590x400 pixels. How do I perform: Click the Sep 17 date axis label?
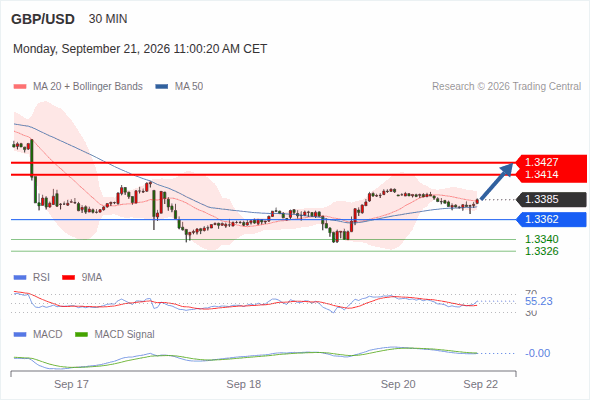[x=71, y=384]
